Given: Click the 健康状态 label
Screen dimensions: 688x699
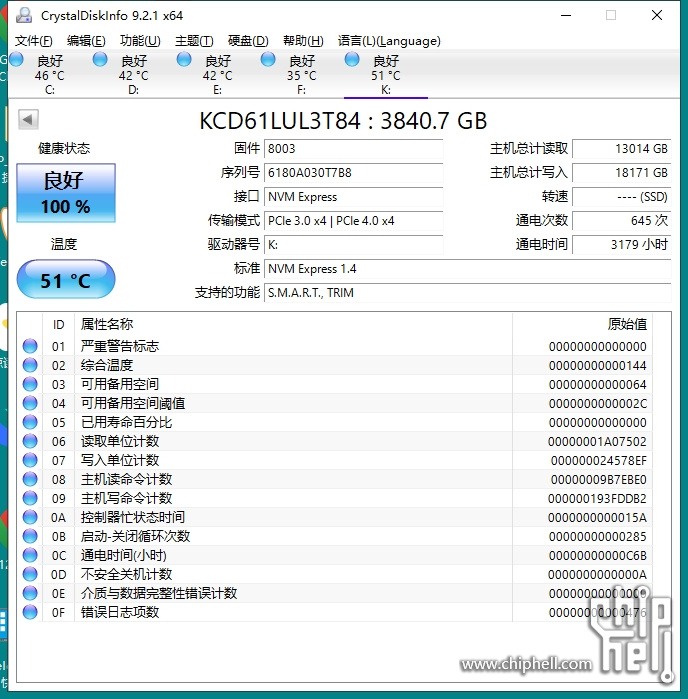Looking at the screenshot, I should pos(64,148).
